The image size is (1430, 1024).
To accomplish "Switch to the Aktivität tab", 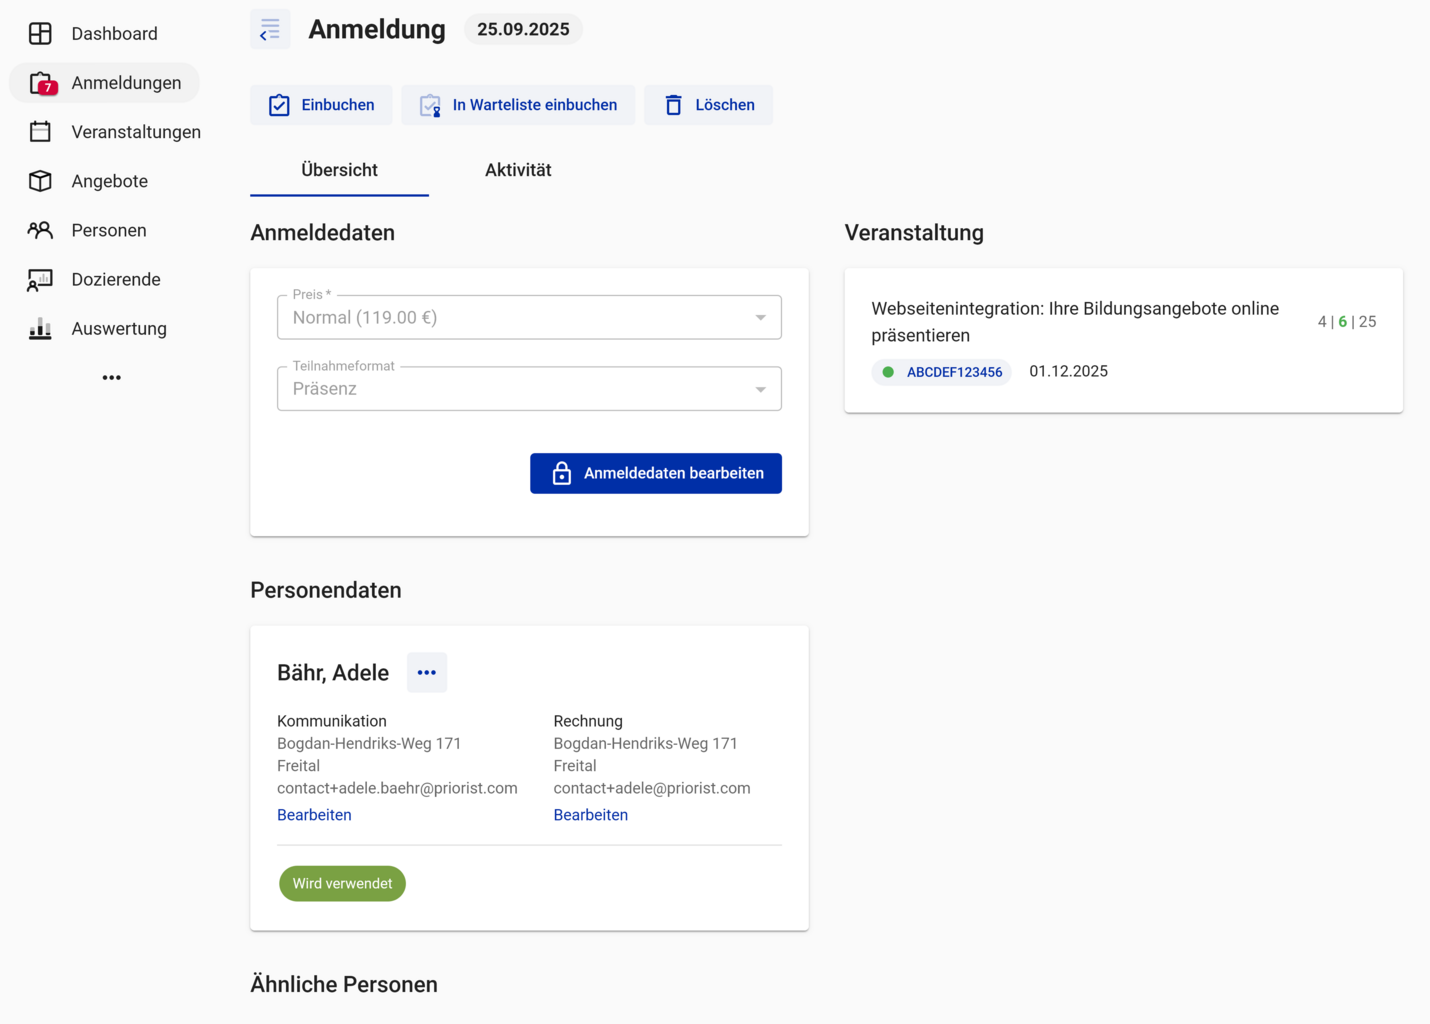I will coord(518,170).
